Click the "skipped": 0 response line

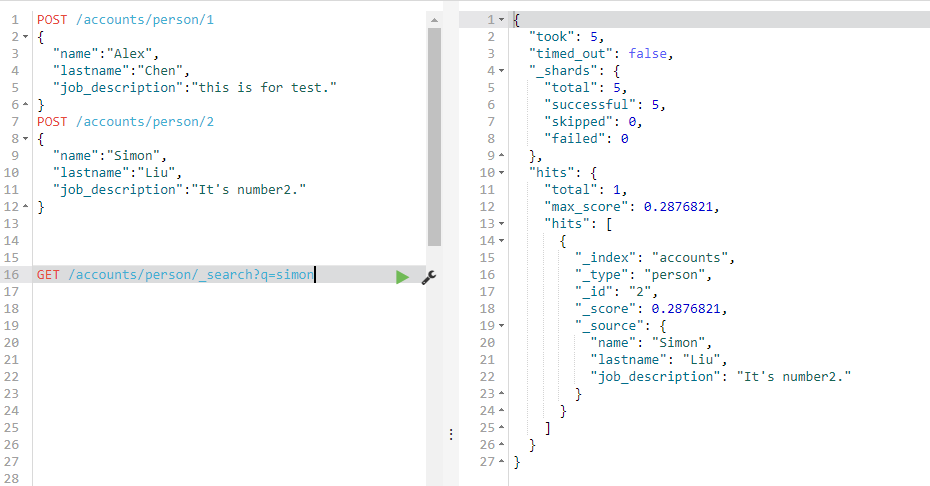click(x=594, y=122)
